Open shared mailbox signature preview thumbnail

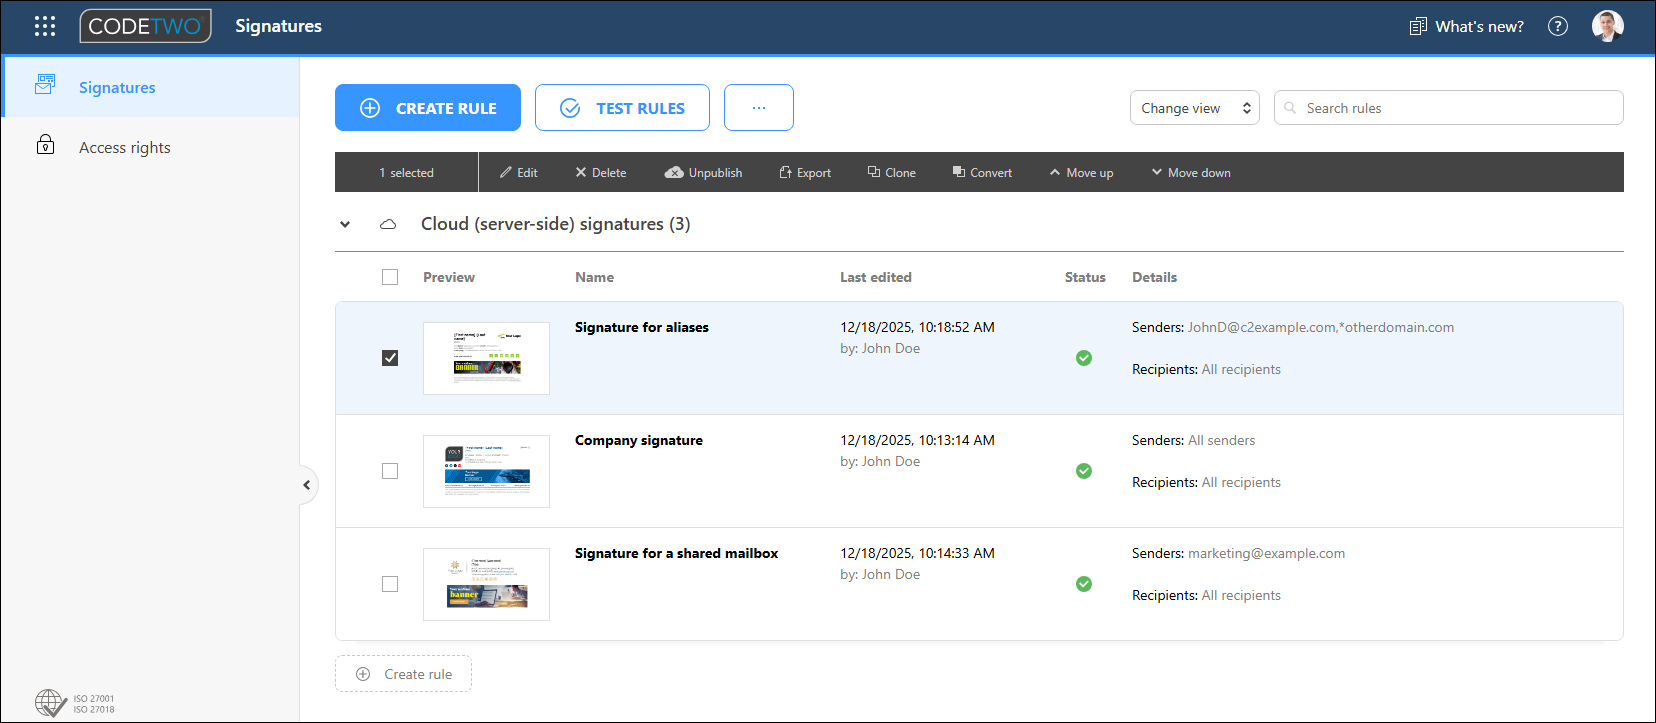pyautogui.click(x=486, y=584)
